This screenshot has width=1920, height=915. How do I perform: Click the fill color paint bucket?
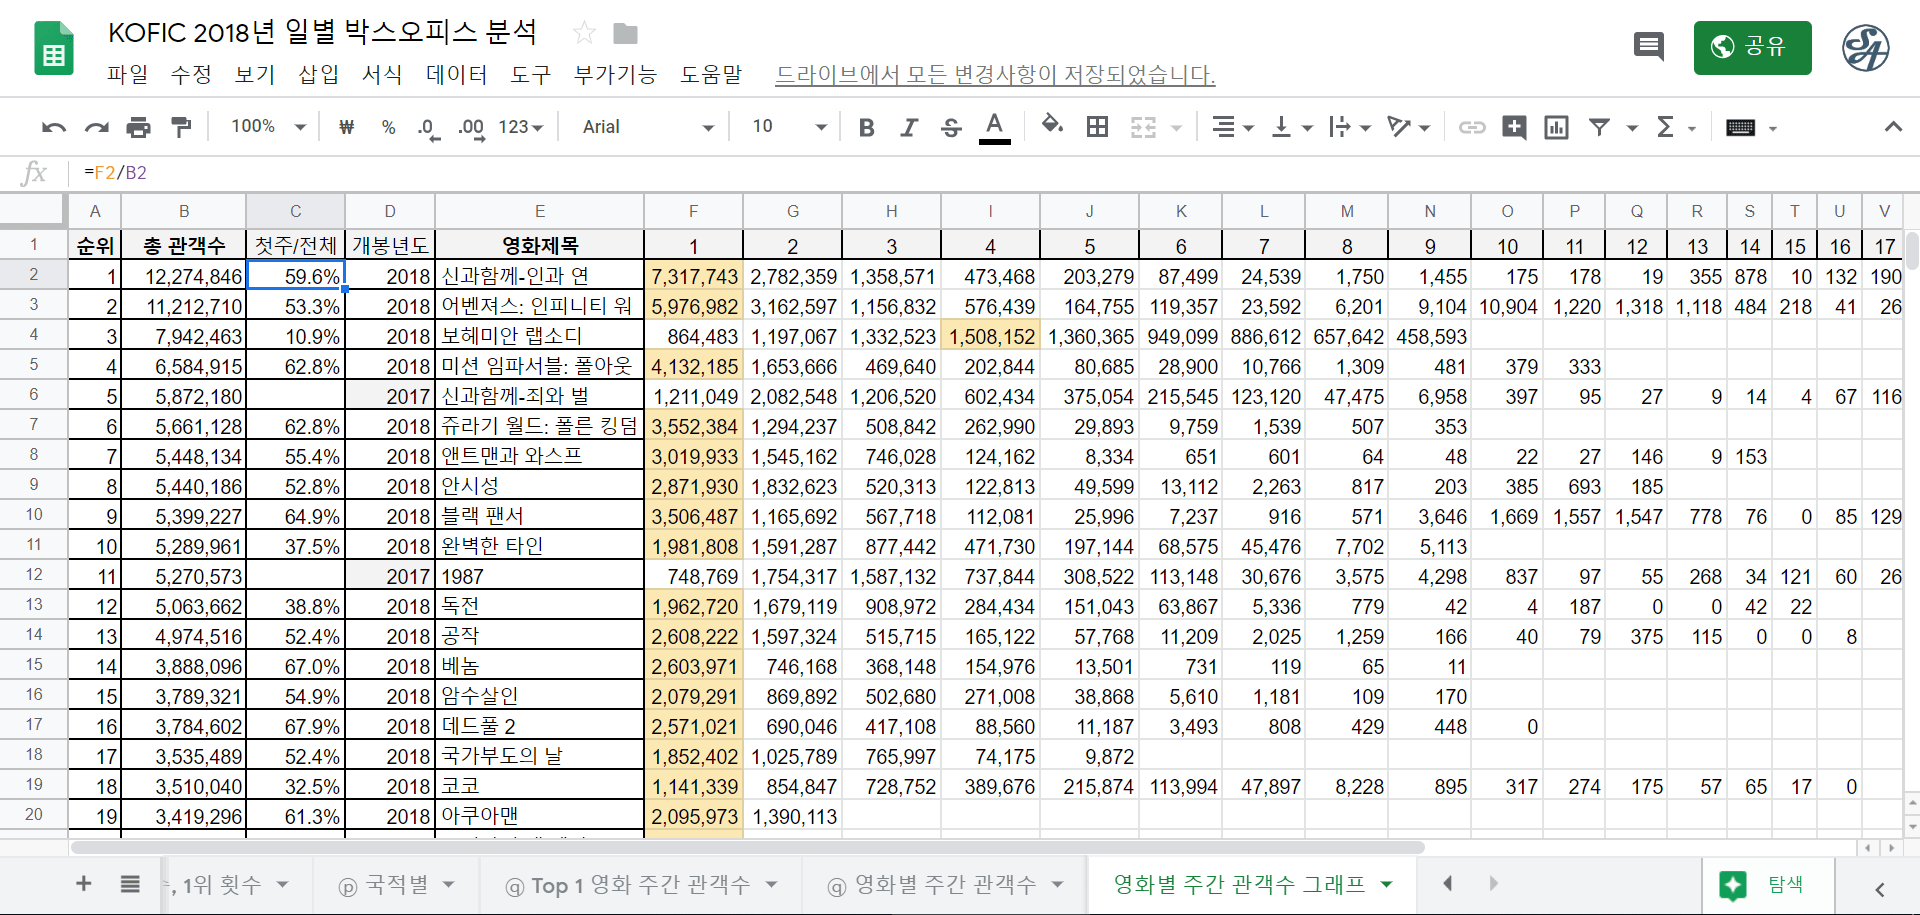1051,126
